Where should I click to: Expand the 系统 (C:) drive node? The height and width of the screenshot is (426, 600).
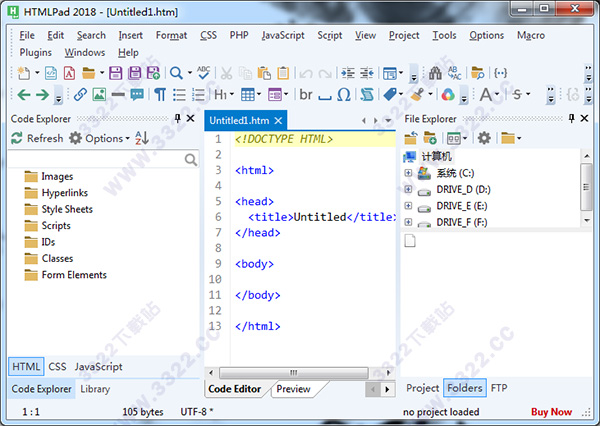click(408, 173)
